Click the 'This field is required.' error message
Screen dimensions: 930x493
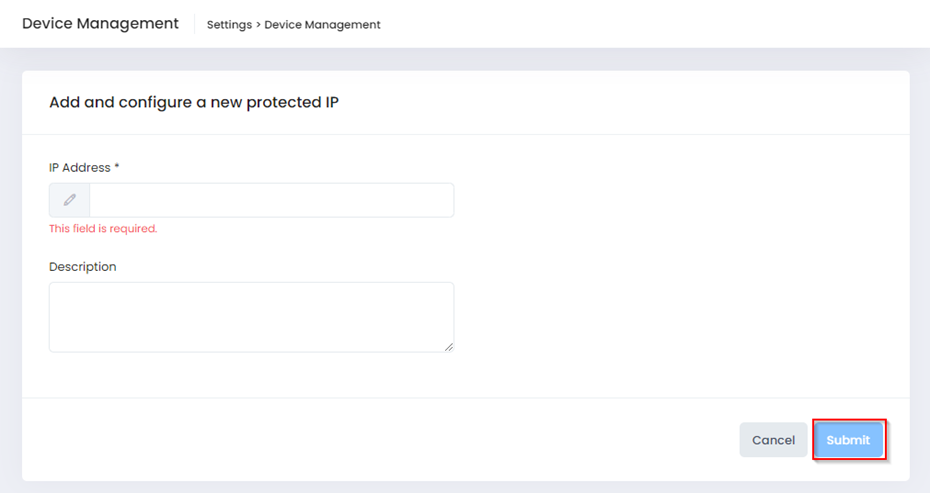103,229
